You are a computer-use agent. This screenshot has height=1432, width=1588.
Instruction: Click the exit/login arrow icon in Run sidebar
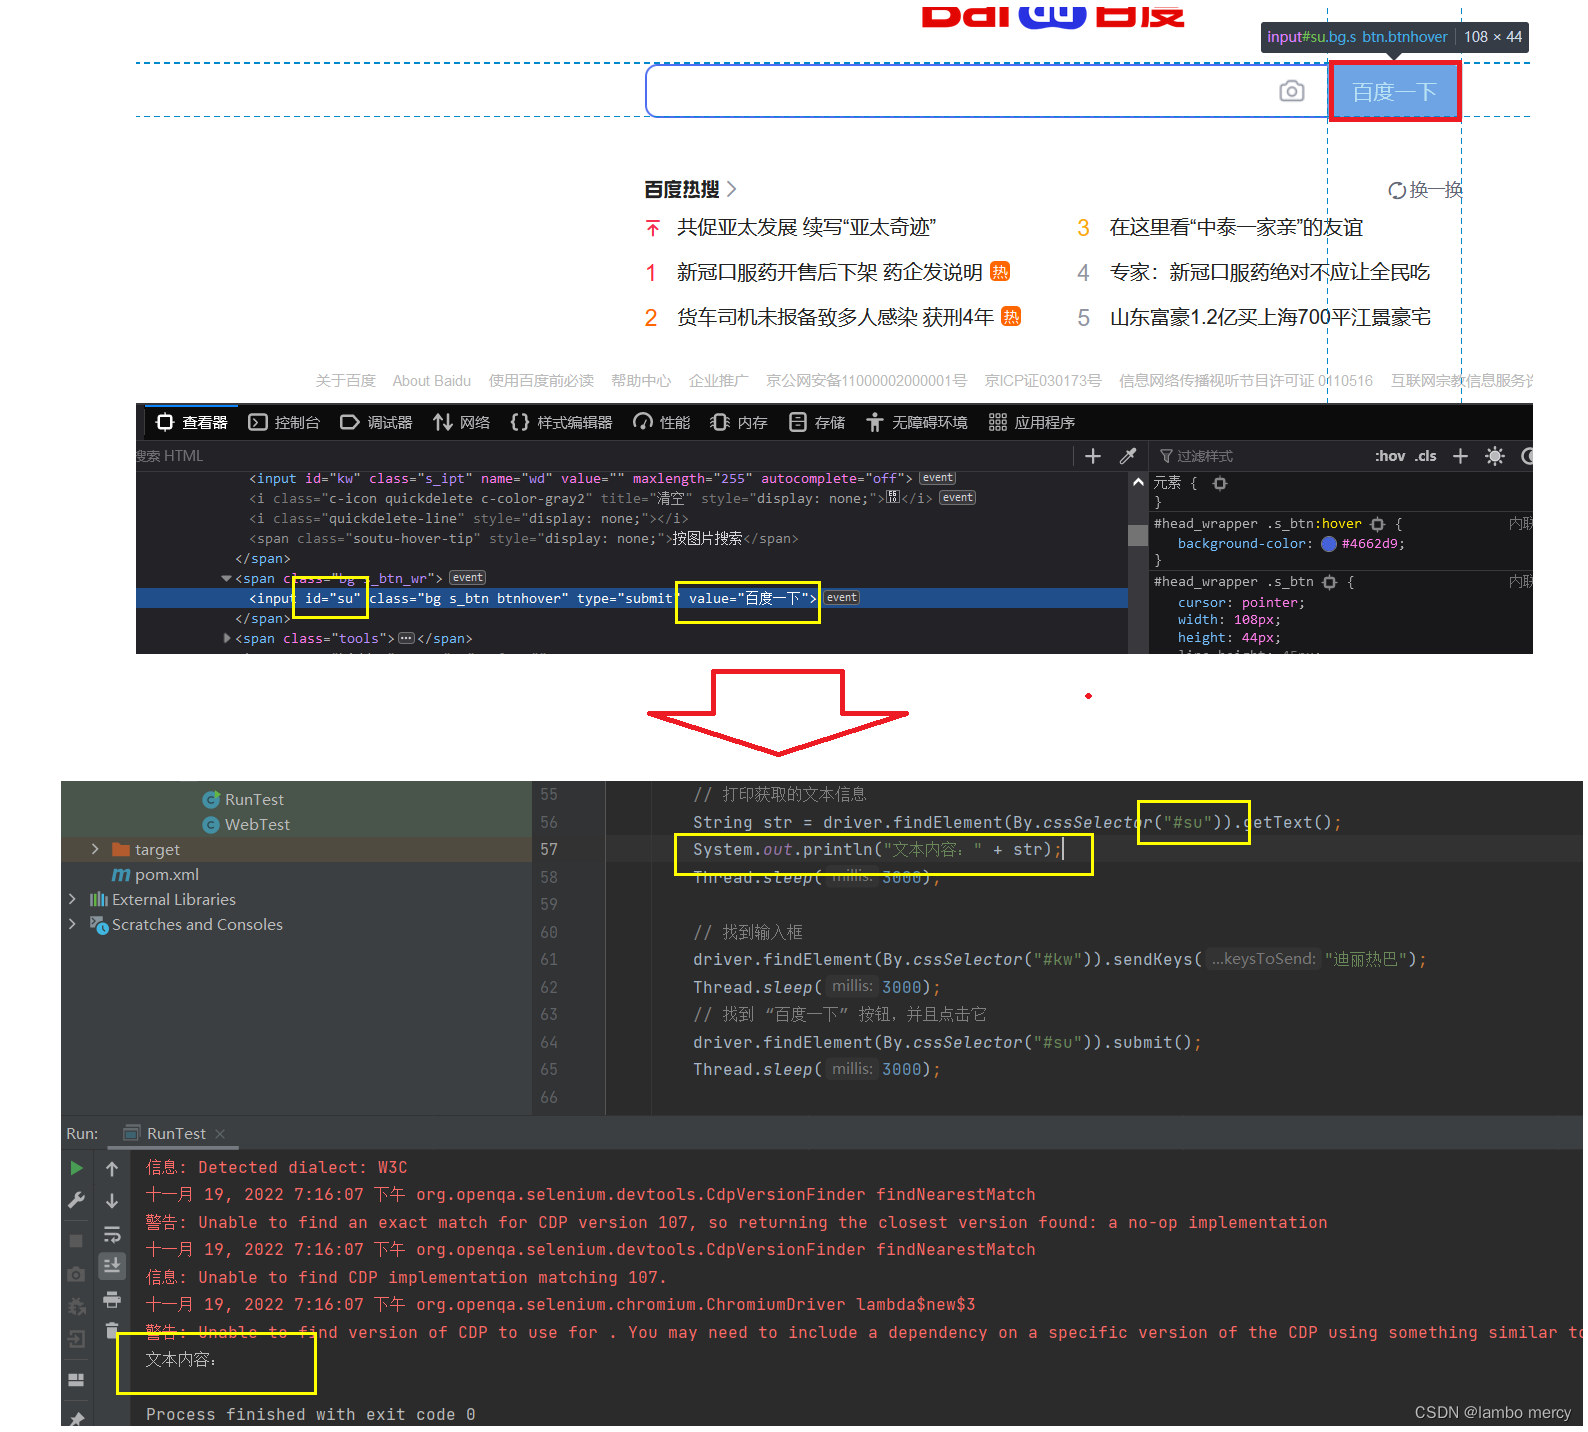point(76,1339)
